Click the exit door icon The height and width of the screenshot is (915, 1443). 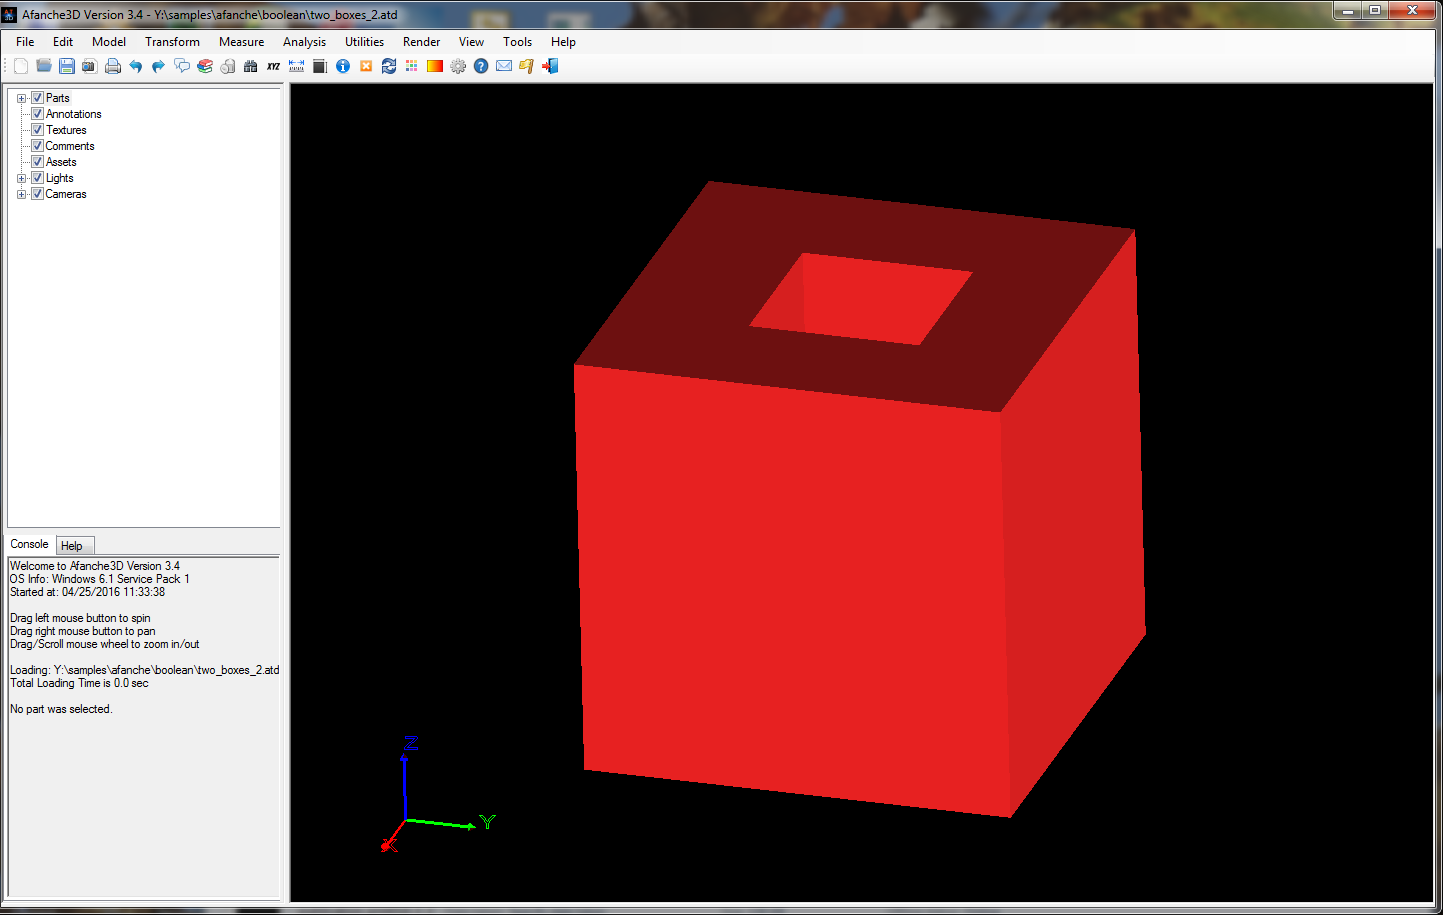[x=550, y=66]
